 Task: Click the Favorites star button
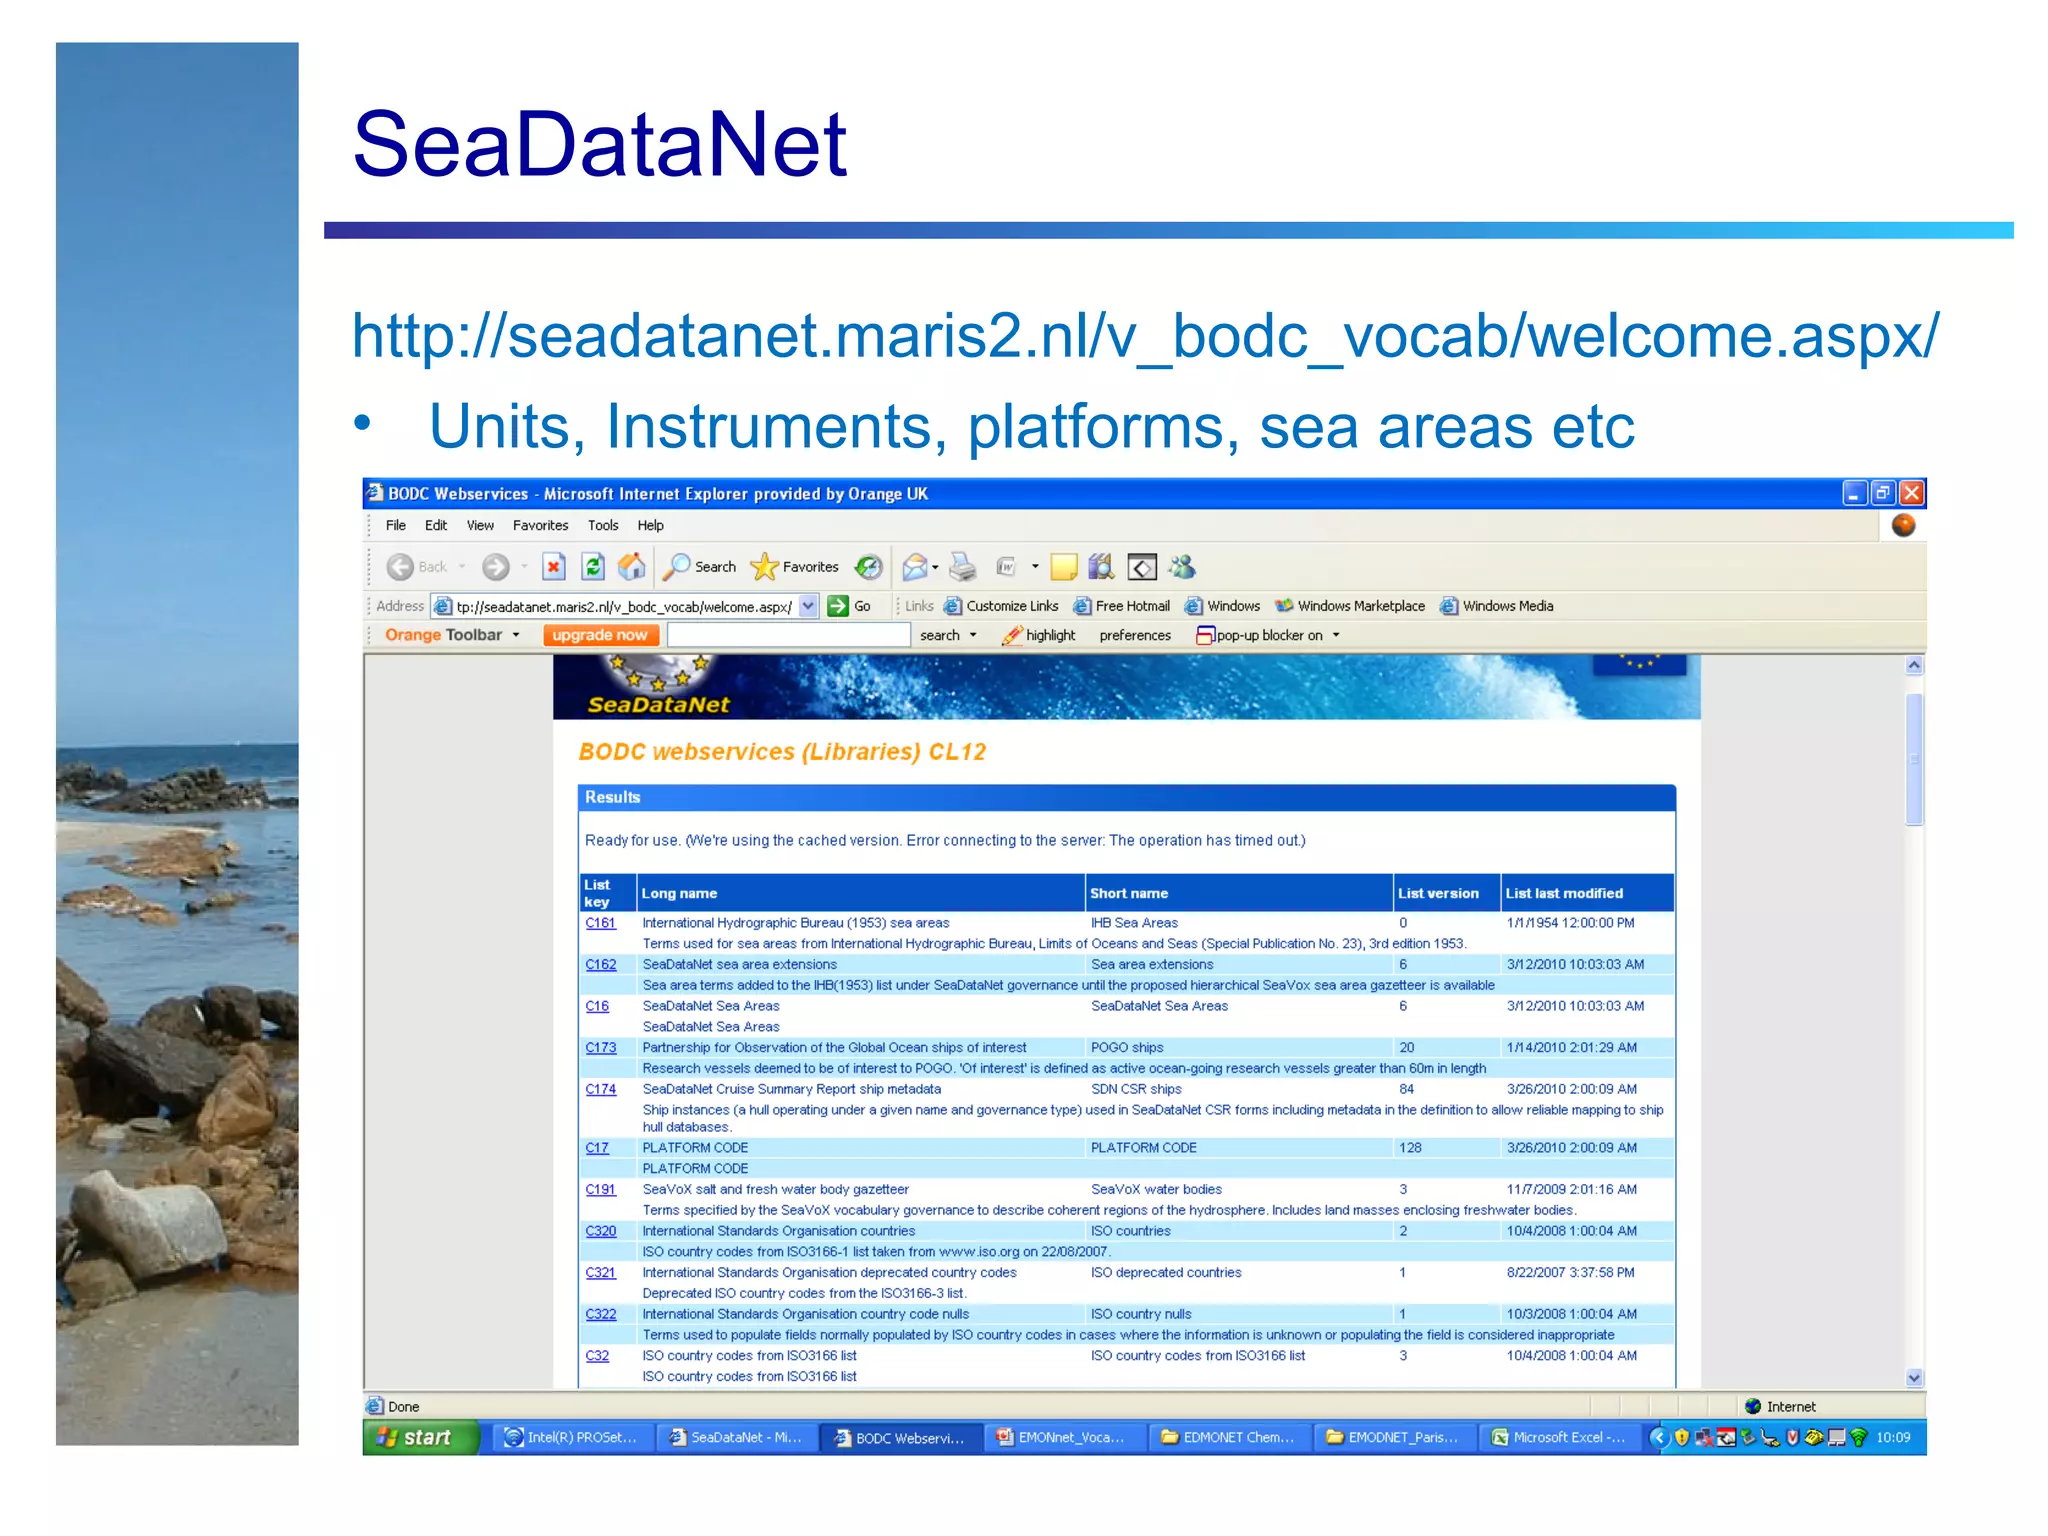click(x=795, y=567)
